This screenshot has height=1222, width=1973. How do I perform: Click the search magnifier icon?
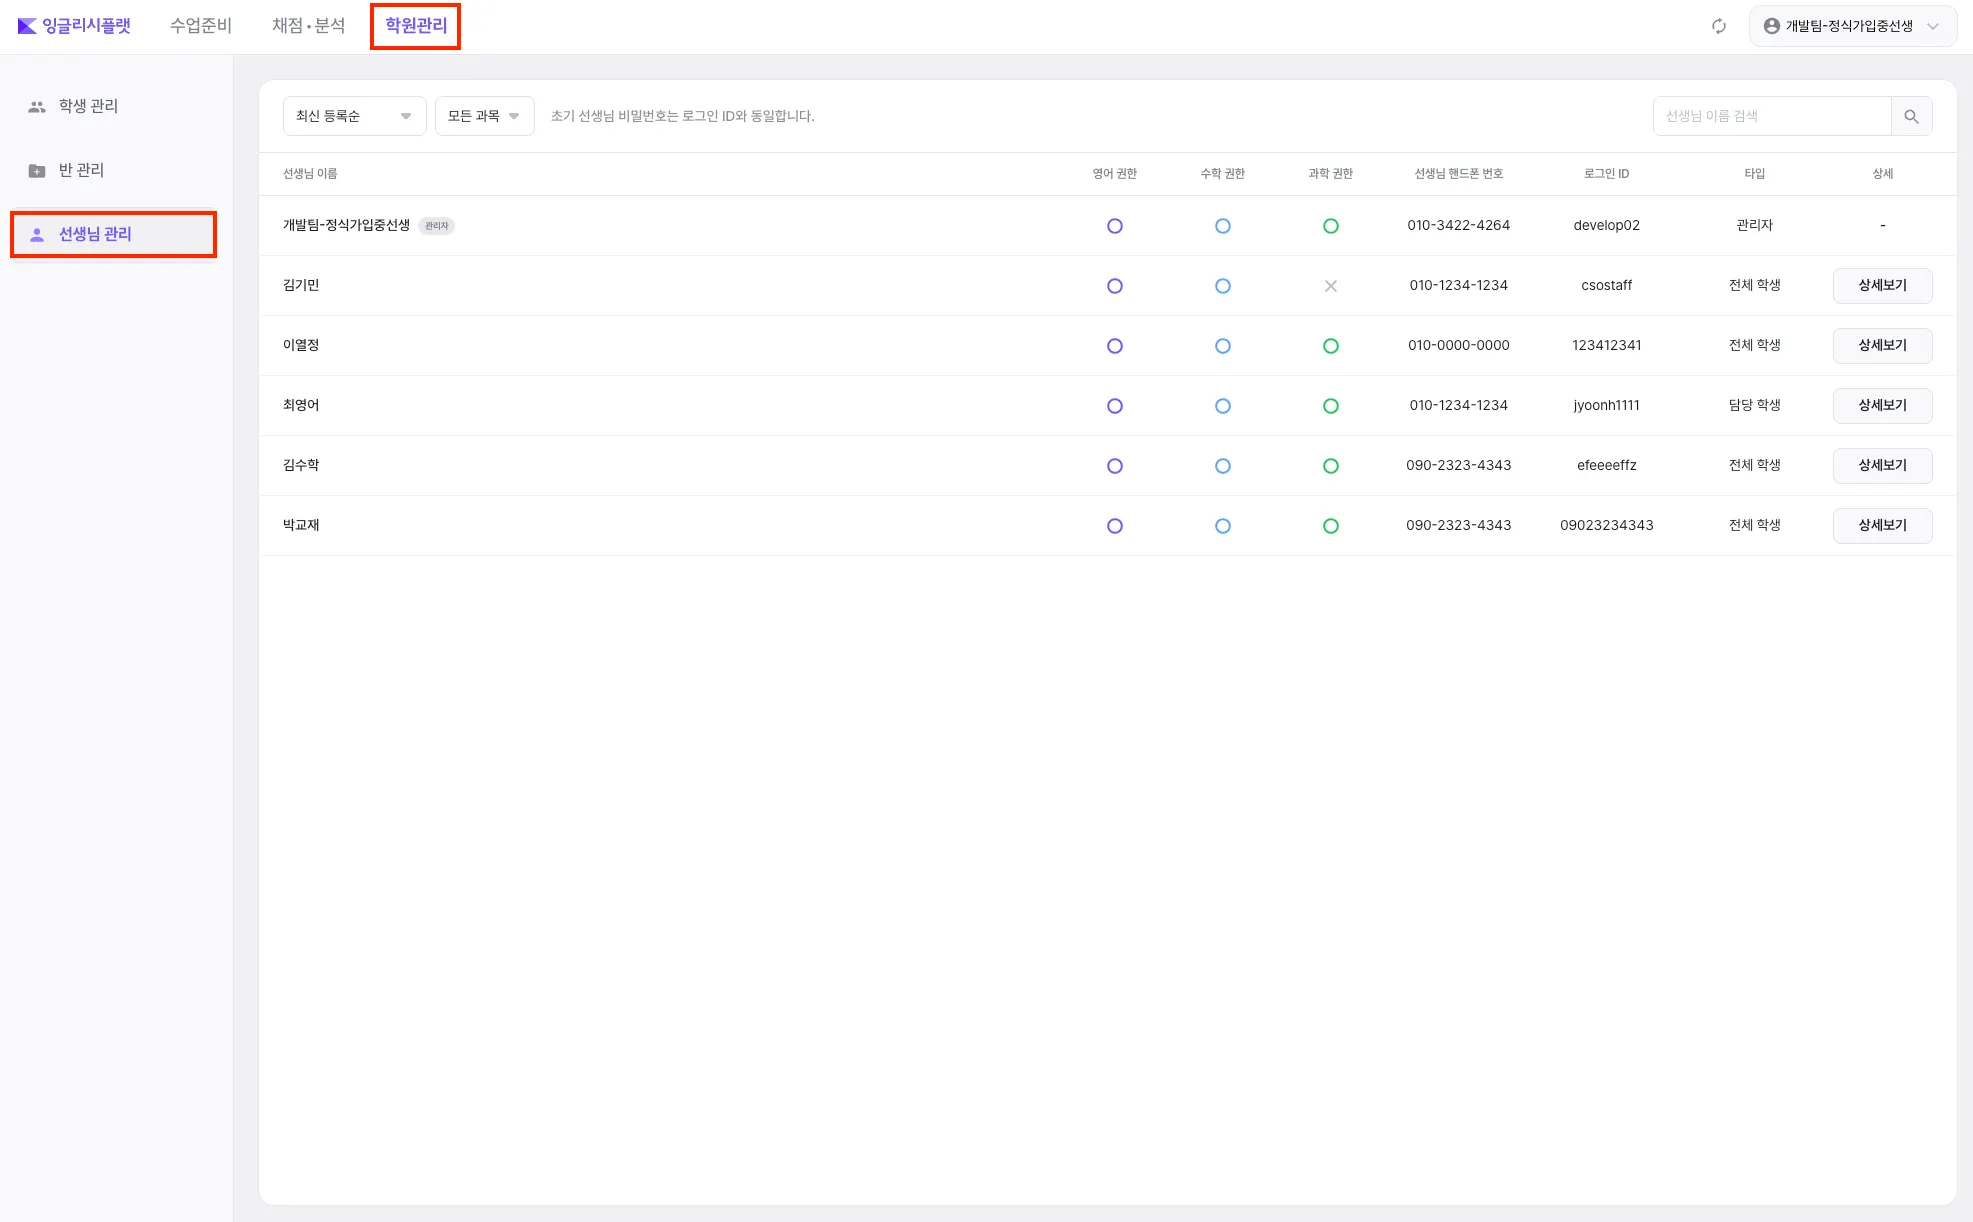coord(1911,116)
